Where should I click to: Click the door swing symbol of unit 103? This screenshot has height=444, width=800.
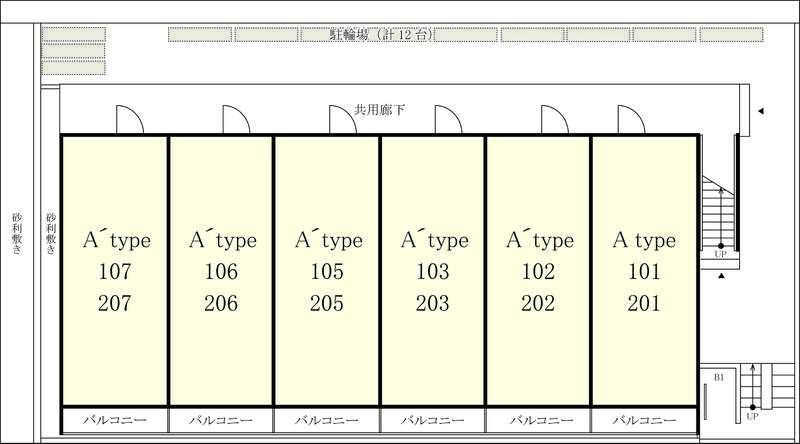point(448,119)
